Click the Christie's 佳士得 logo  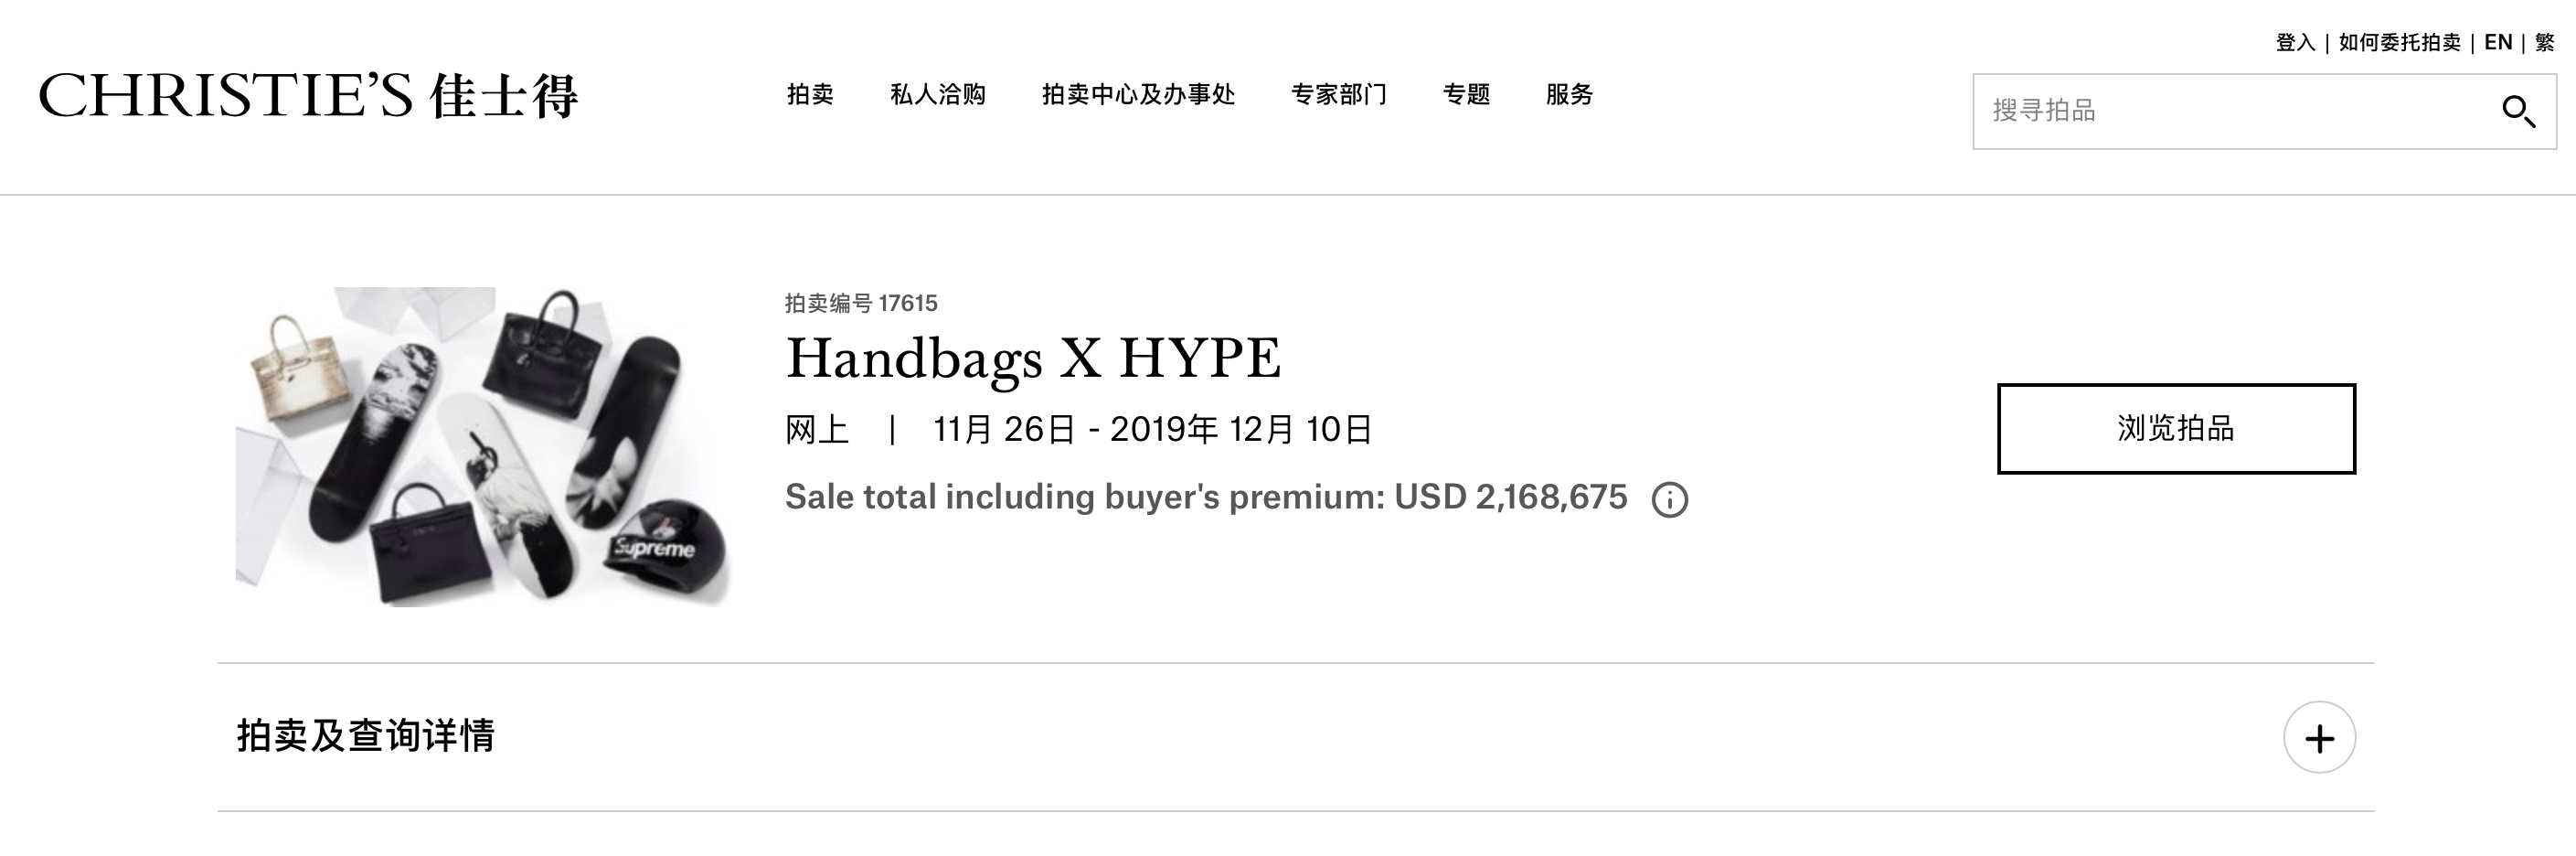click(308, 96)
